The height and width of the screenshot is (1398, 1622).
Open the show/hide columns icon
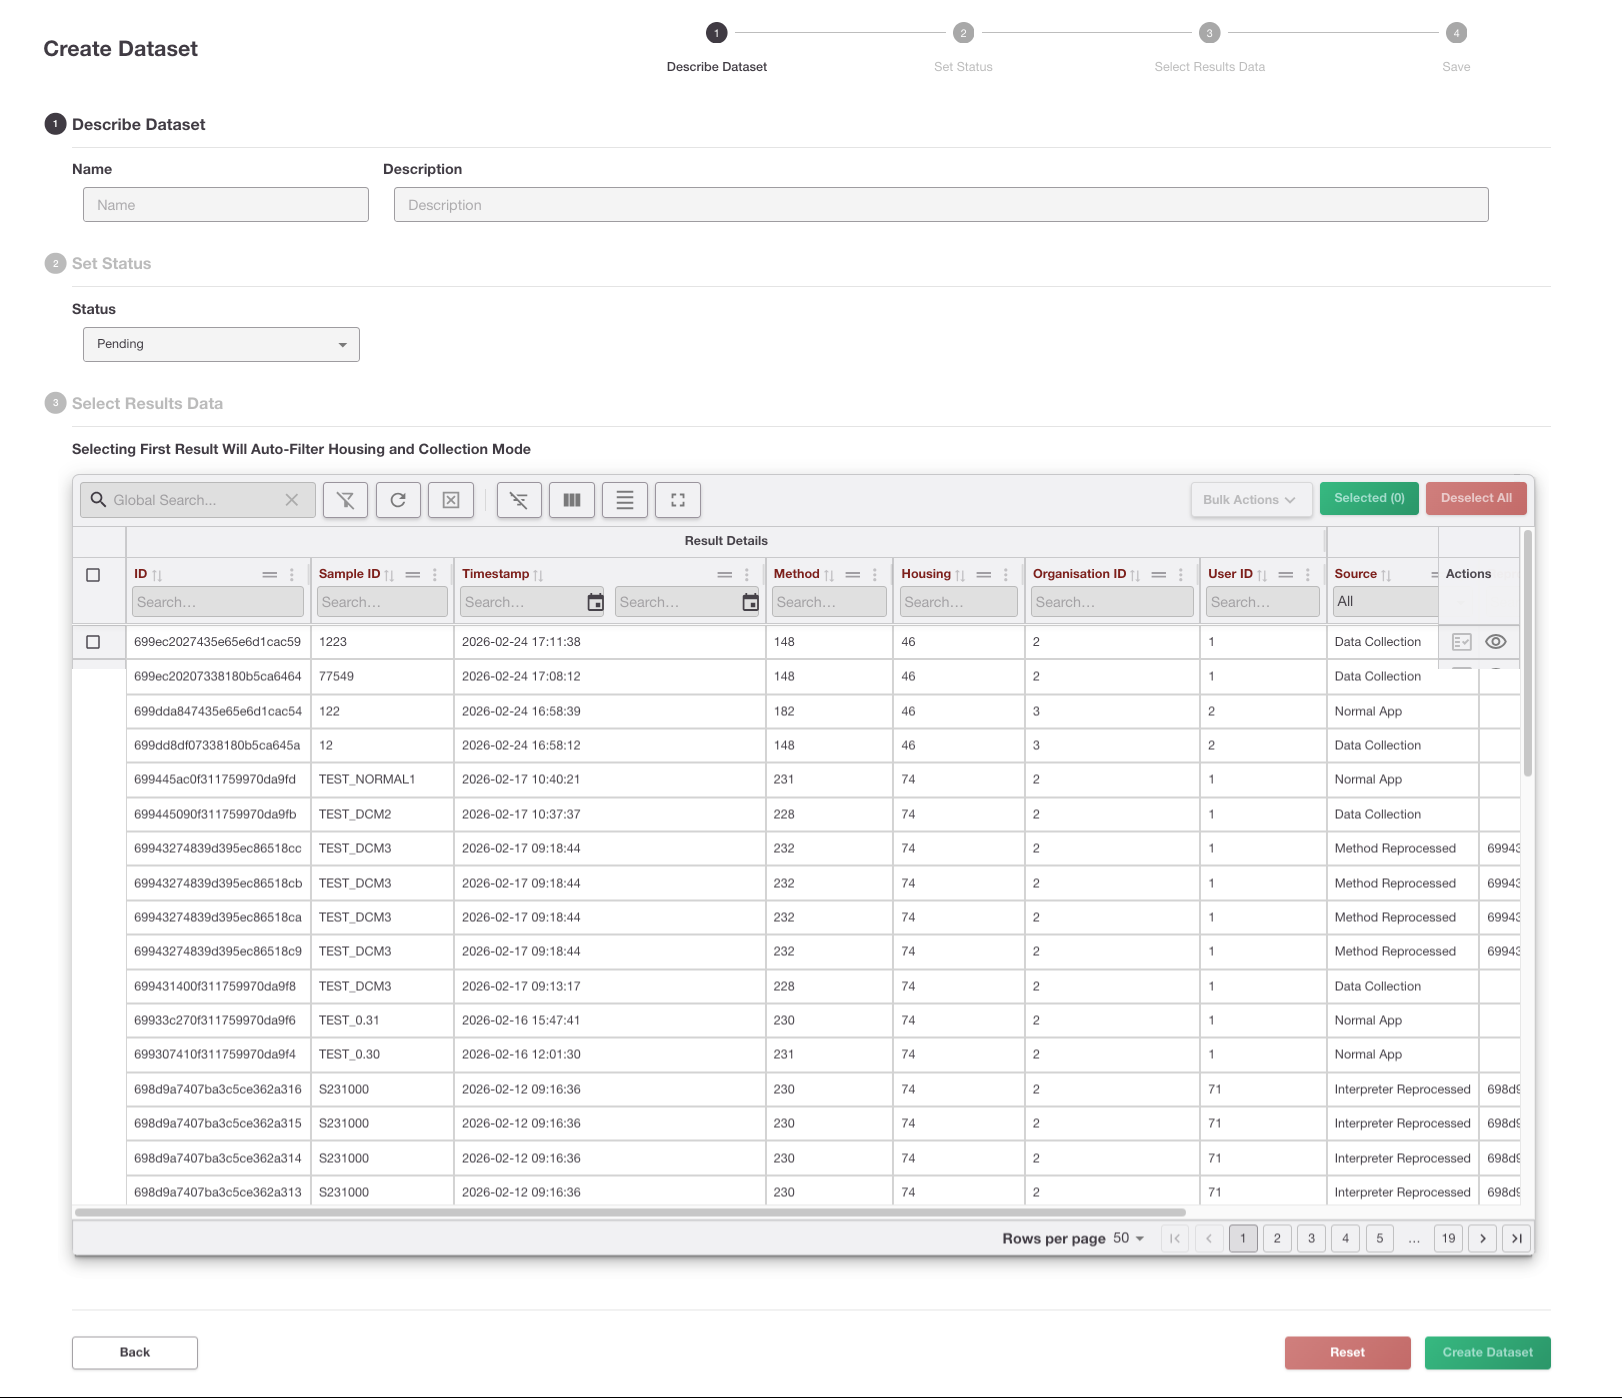click(572, 500)
